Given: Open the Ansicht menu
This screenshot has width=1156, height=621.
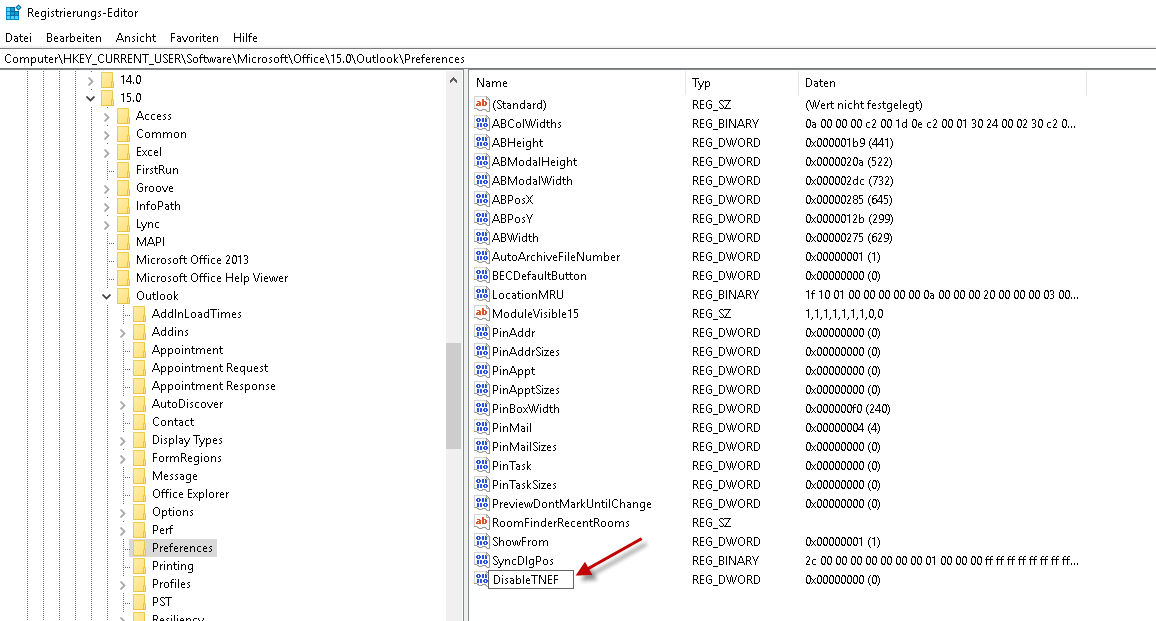Looking at the screenshot, I should click(x=136, y=38).
